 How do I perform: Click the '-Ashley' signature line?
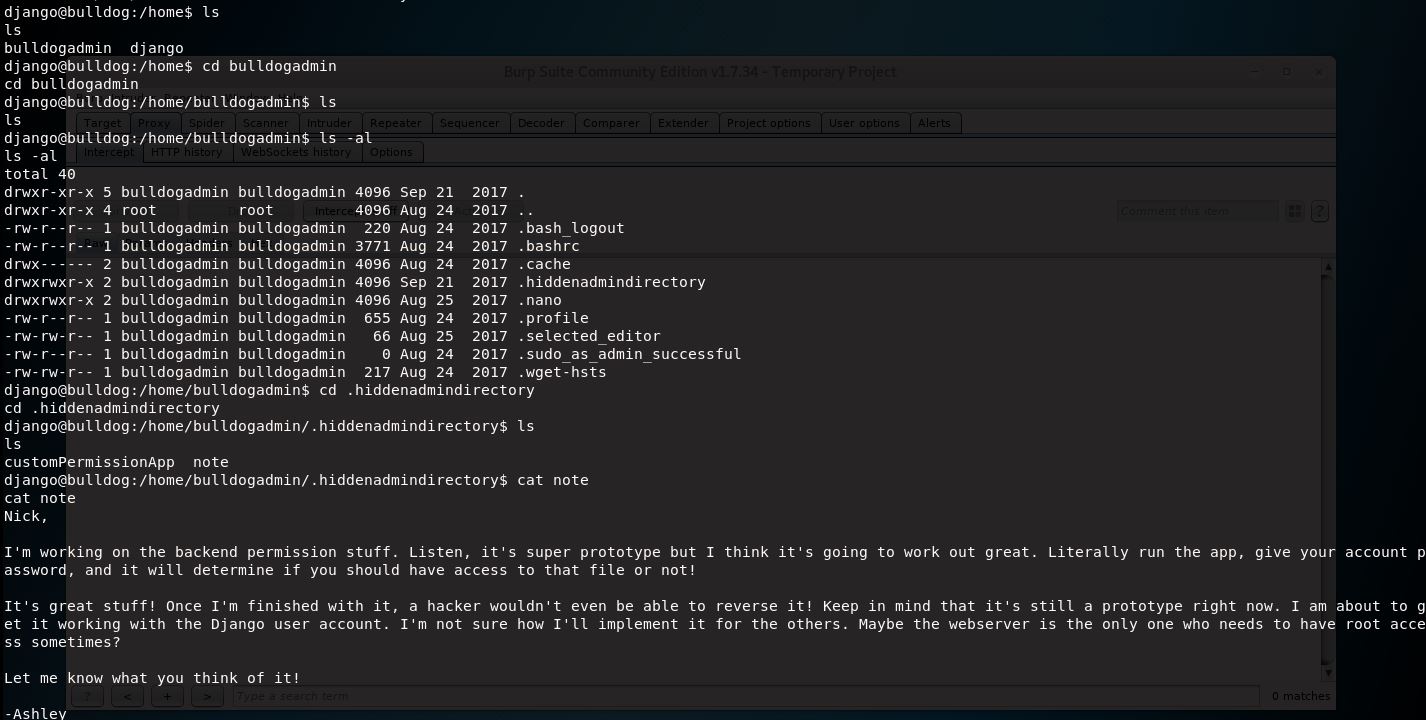[x=35, y=713]
